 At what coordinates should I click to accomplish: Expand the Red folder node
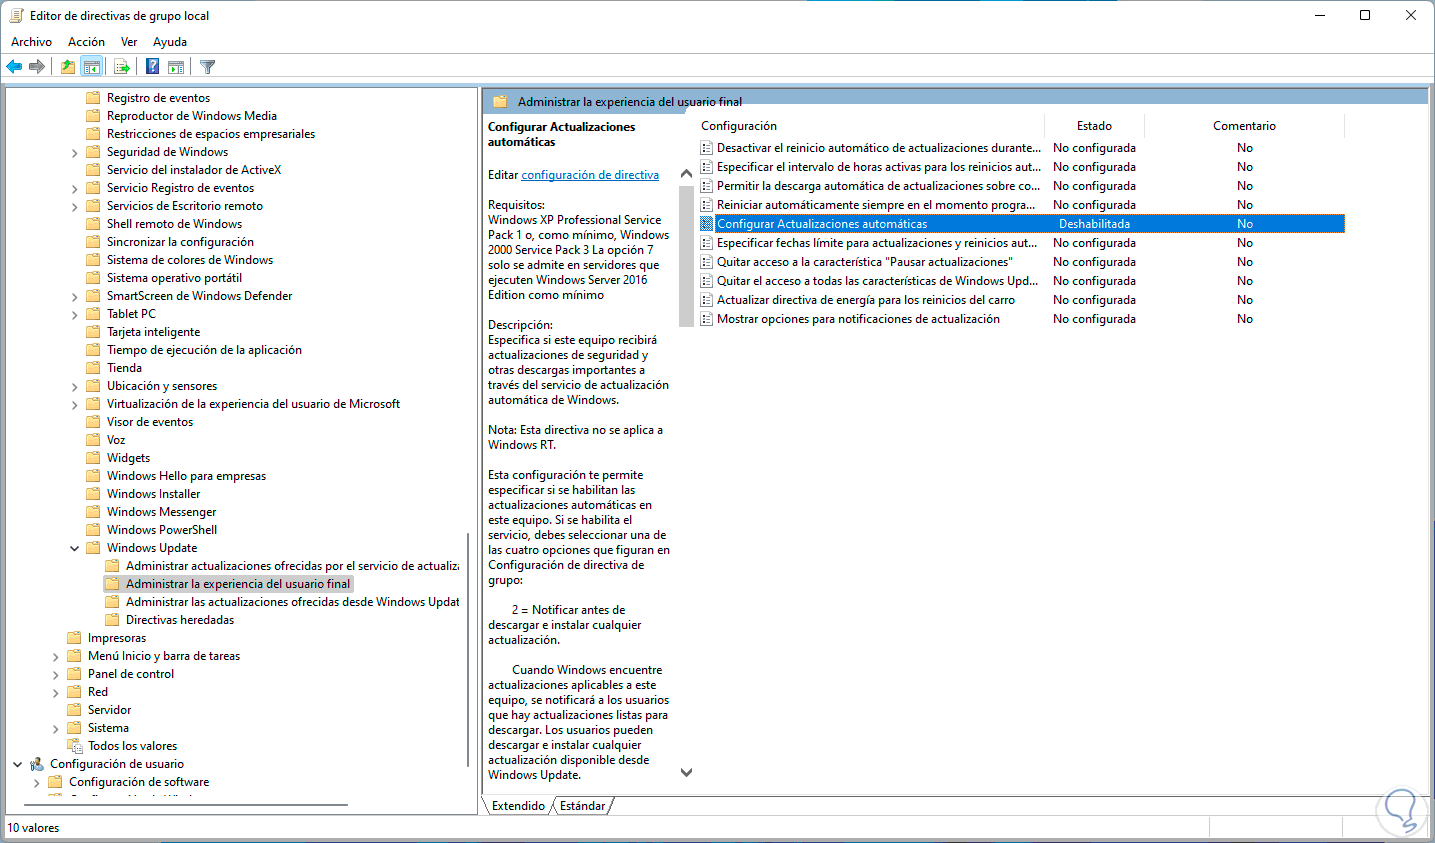56,692
